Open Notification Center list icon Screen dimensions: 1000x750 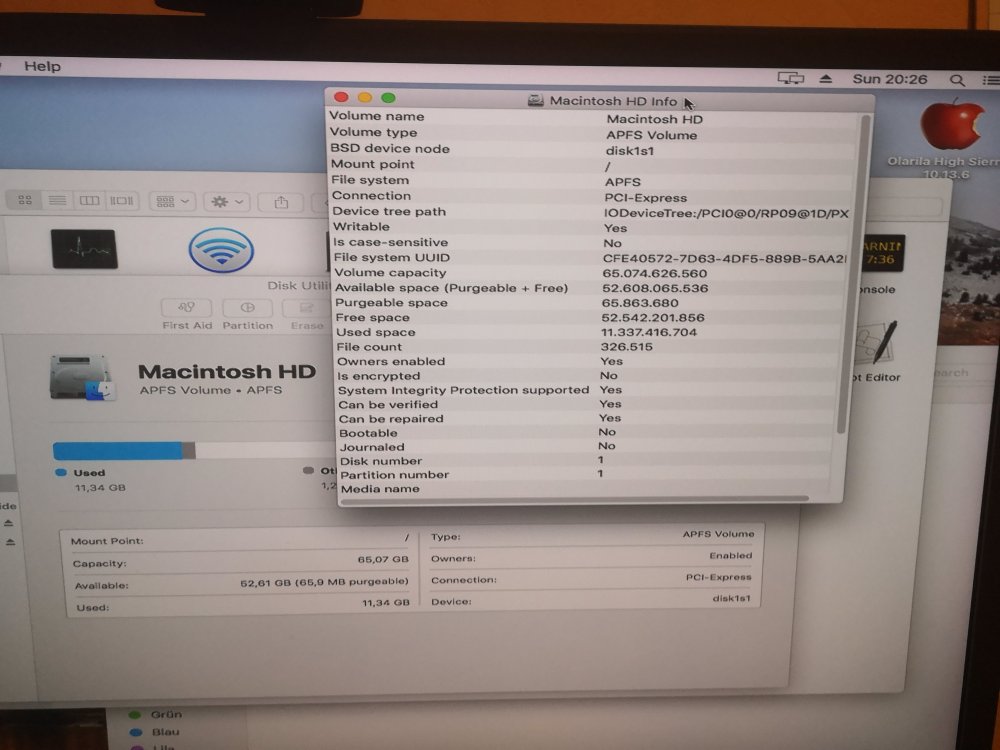pos(990,80)
